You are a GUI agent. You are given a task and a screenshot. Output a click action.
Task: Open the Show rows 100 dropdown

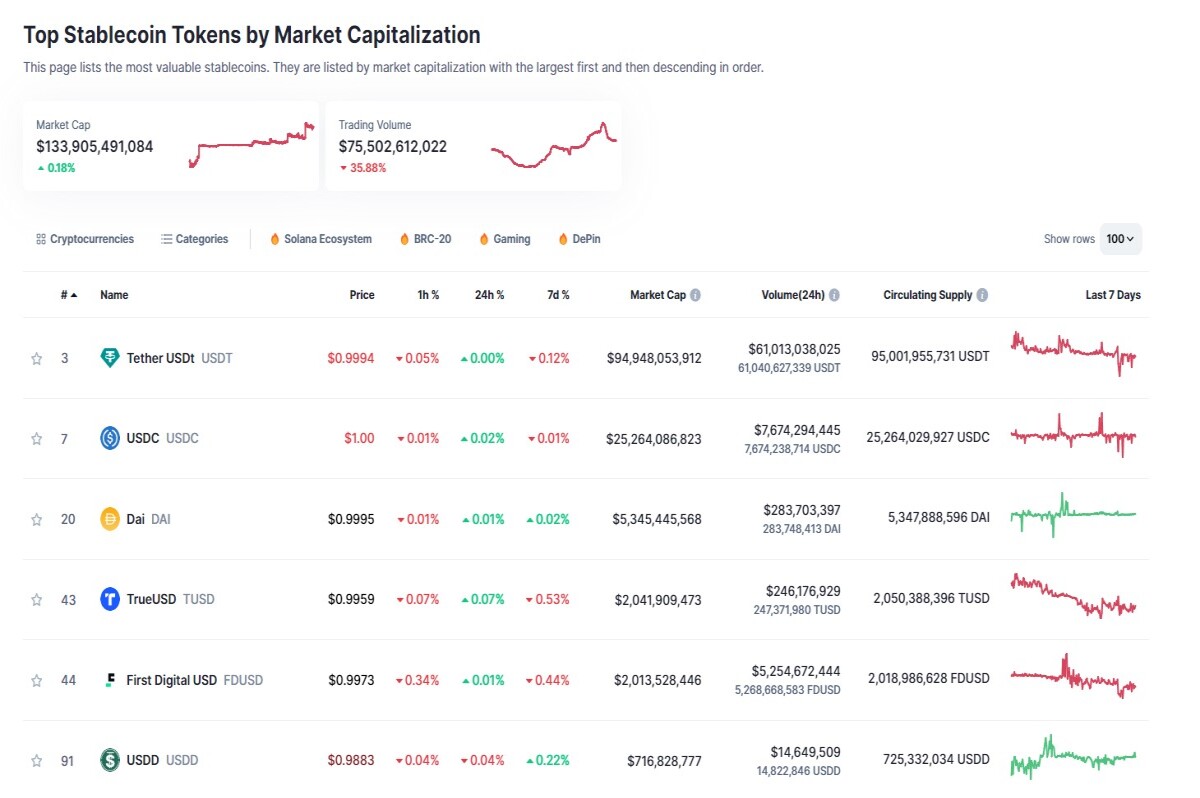(1120, 239)
